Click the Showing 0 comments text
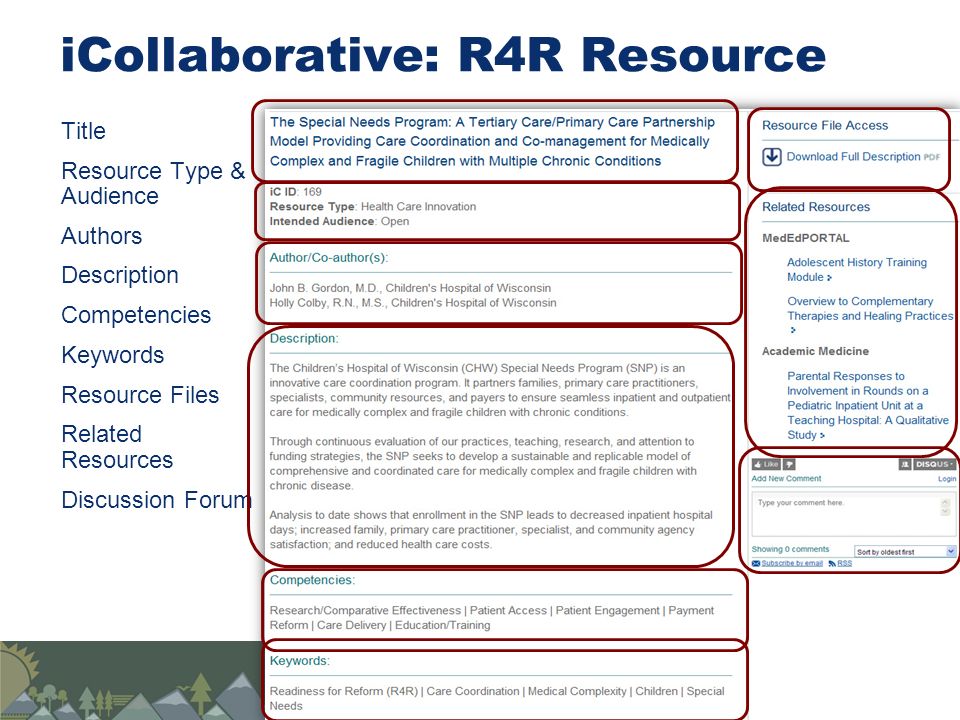 tap(790, 549)
